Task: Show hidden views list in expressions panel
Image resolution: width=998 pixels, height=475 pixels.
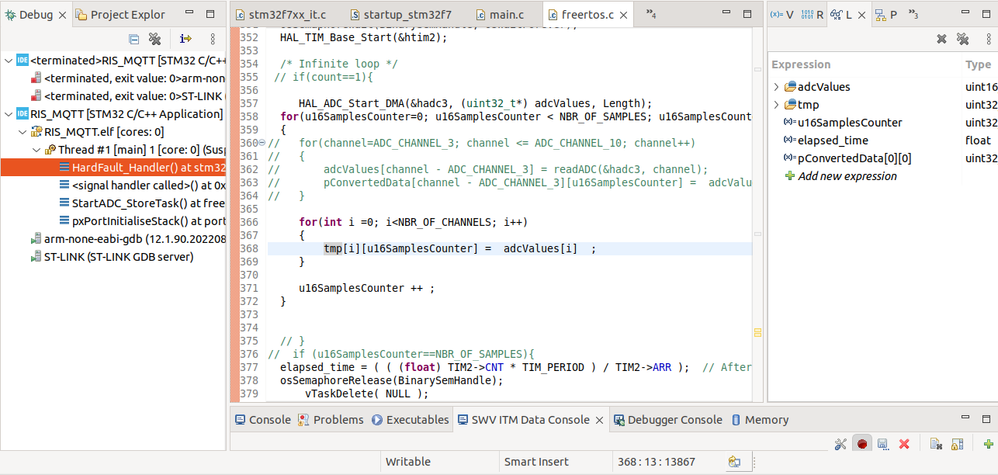Action: tap(913, 13)
